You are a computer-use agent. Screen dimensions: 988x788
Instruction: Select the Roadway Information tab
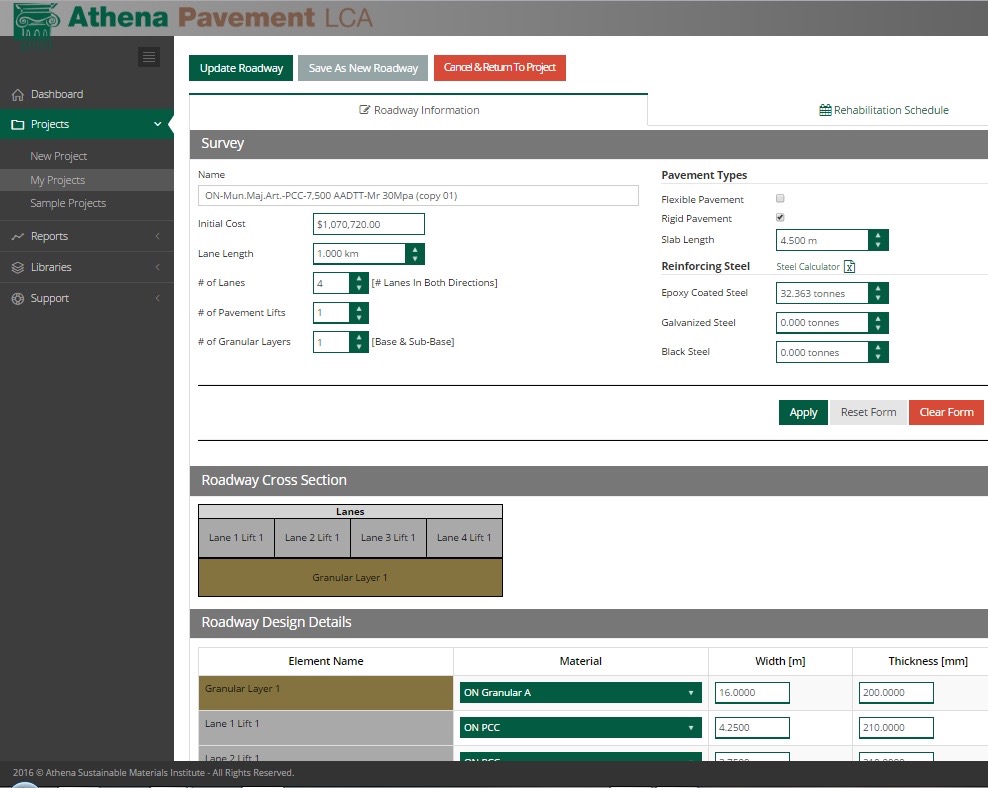(x=419, y=110)
